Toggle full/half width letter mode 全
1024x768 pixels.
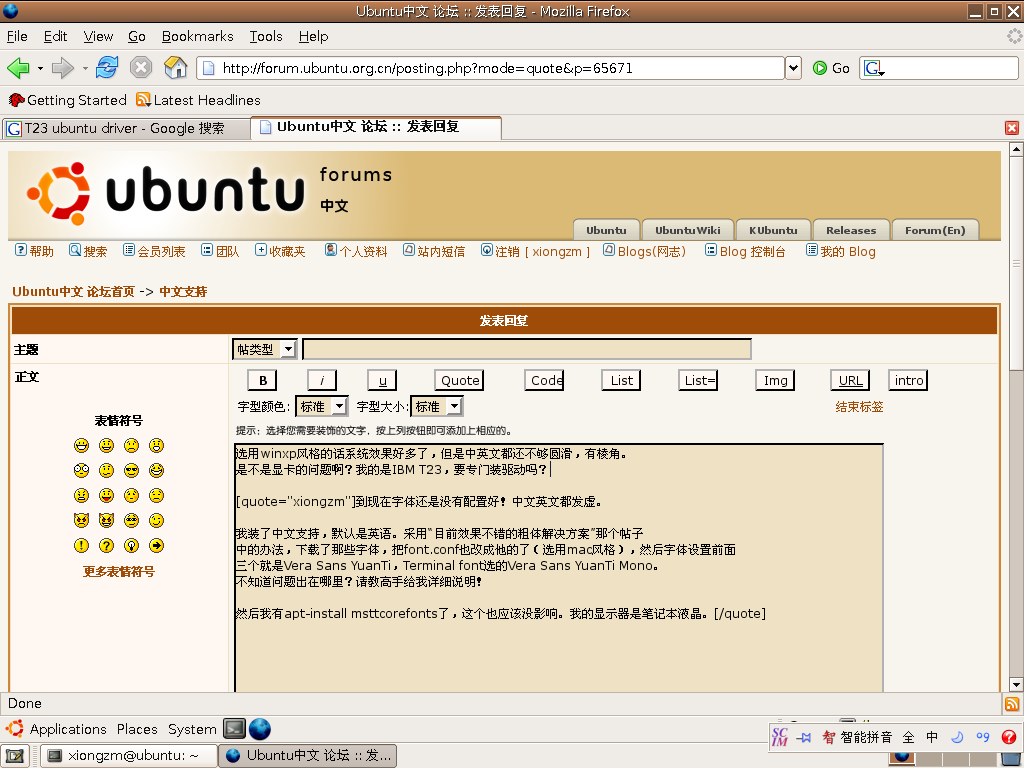pyautogui.click(x=908, y=737)
